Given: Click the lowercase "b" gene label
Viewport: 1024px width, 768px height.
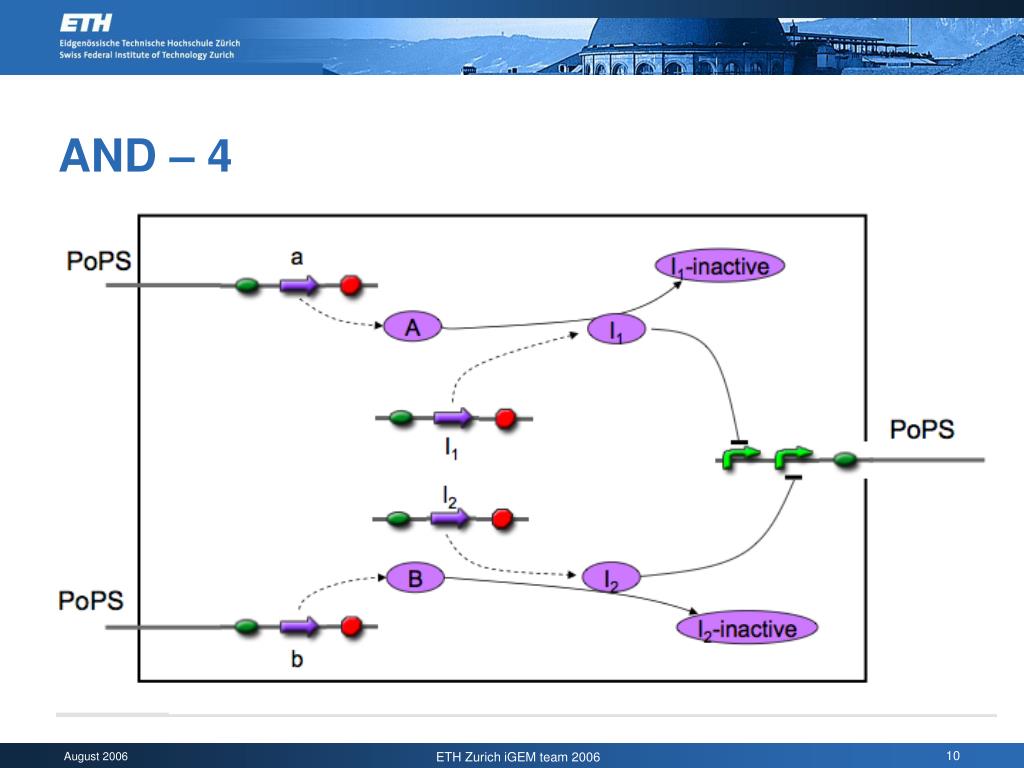Looking at the screenshot, I should tap(296, 658).
